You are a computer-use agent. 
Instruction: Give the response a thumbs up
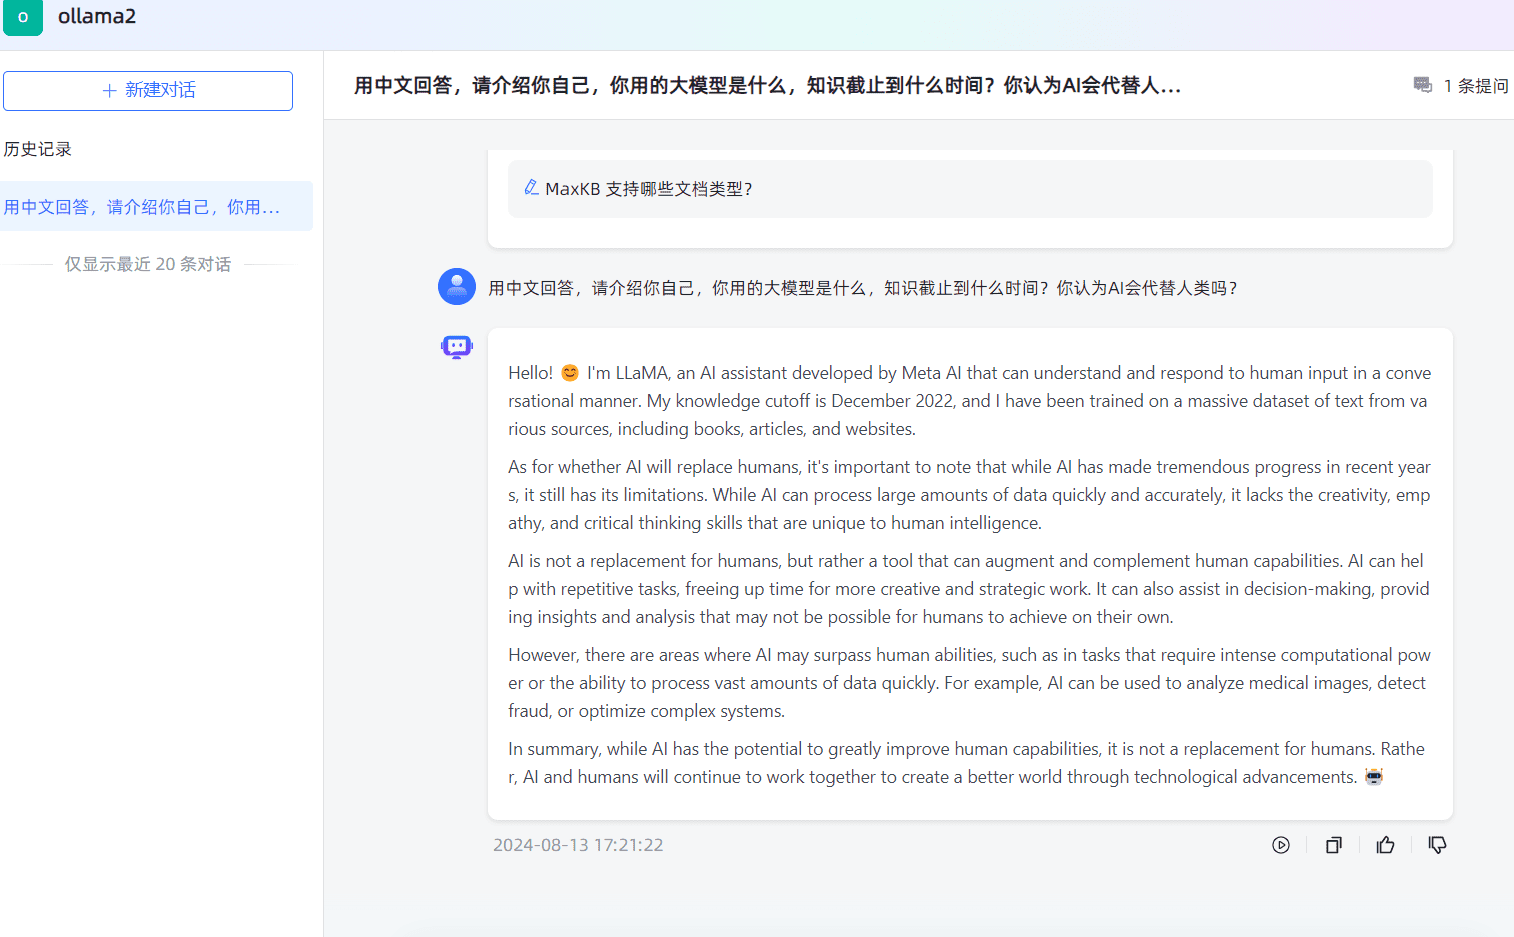click(1385, 845)
